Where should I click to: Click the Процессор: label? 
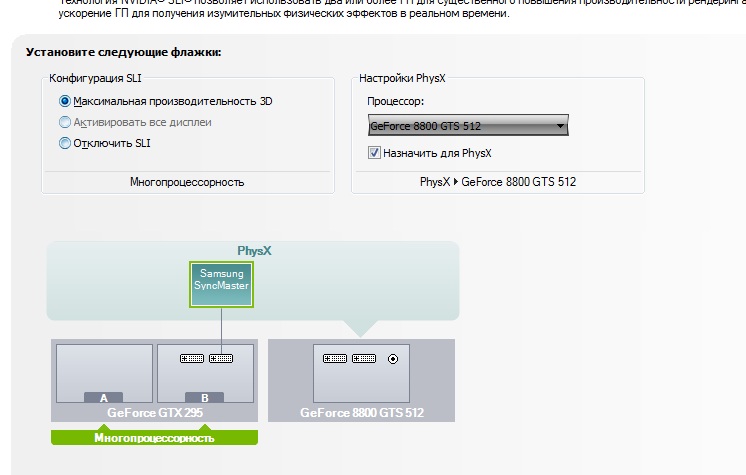pos(395,101)
